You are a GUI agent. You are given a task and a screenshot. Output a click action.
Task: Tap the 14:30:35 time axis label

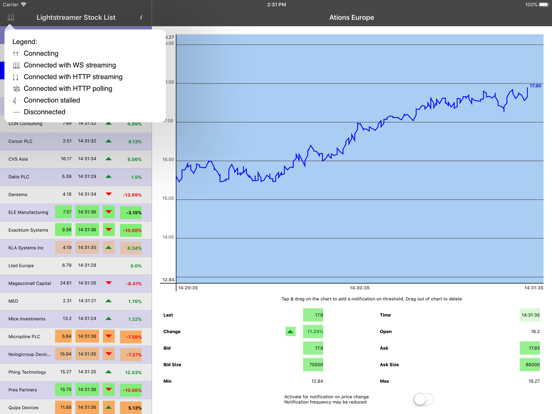click(359, 288)
